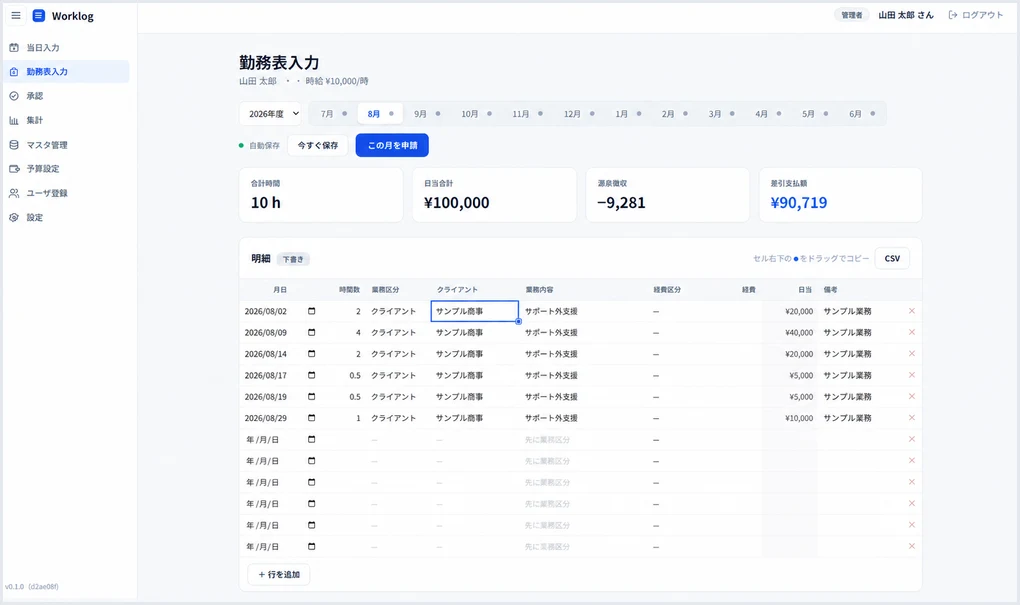Screen dimensions: 1020x605
Task: Delete the 2026/08/19 row
Action: coord(911,396)
